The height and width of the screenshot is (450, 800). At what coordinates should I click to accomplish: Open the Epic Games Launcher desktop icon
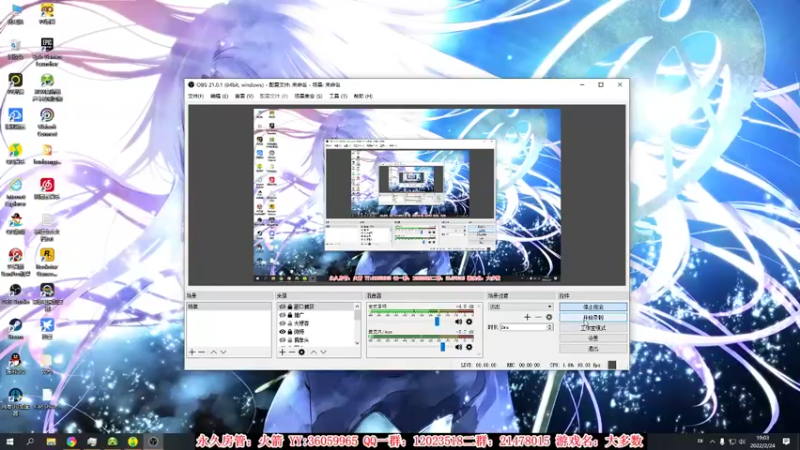click(47, 52)
